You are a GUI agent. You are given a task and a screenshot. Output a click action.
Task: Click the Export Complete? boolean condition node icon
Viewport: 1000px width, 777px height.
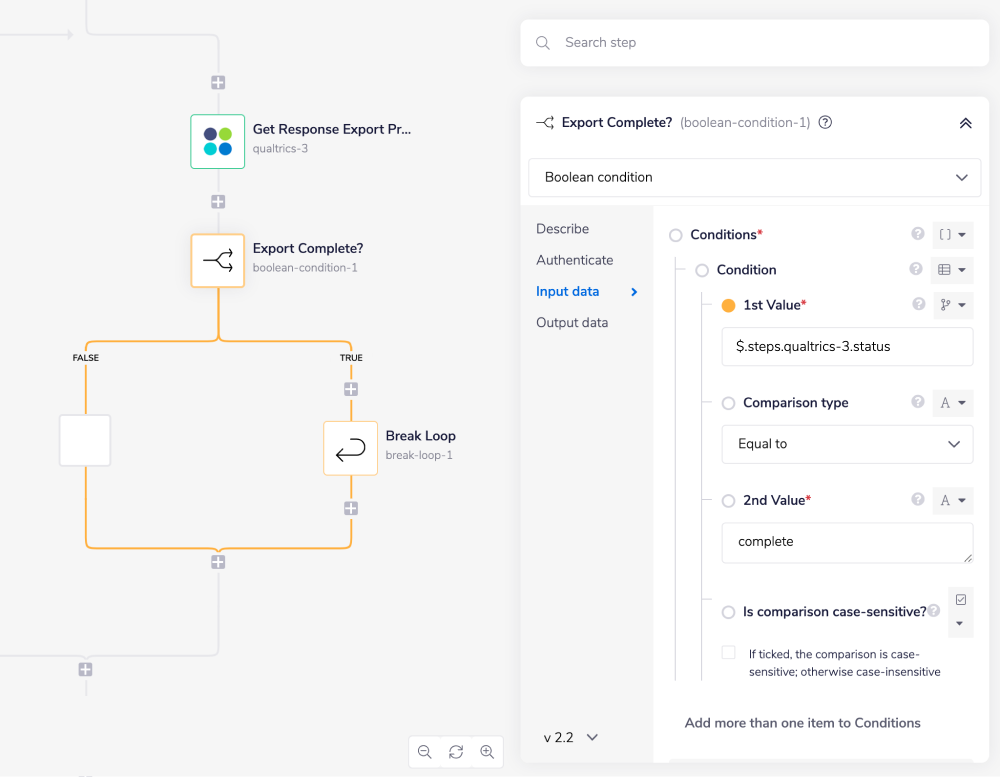coord(217,260)
